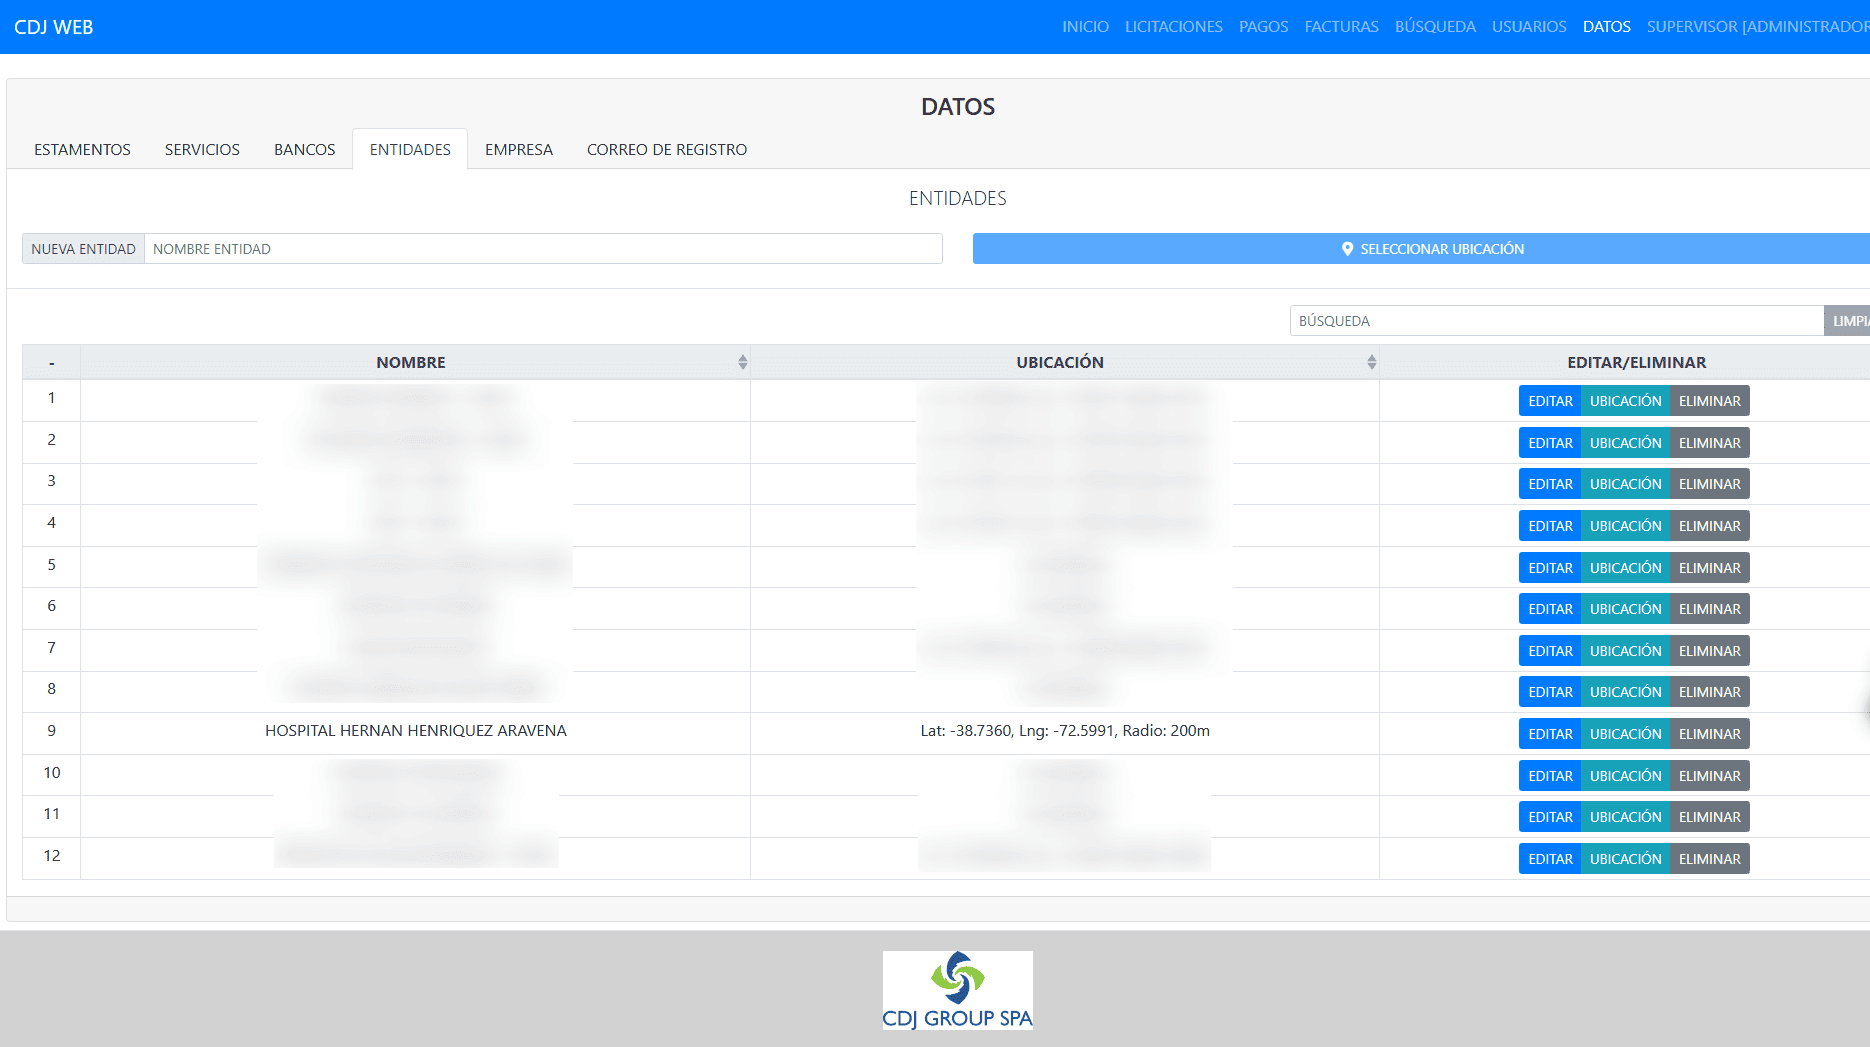Set location for Hospital Hernan Henriquez Aravena
This screenshot has height=1047, width=1870.
pos(1625,734)
